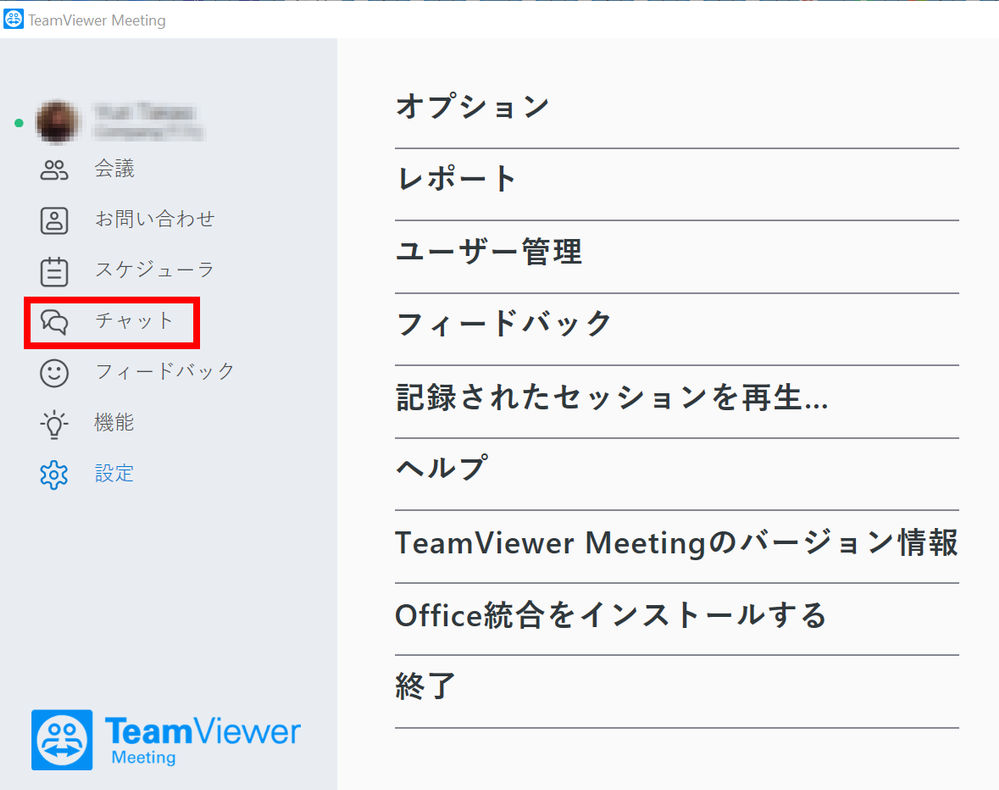Click the TeamViewer Meeting title bar icon
The height and width of the screenshot is (790, 999).
coord(13,19)
